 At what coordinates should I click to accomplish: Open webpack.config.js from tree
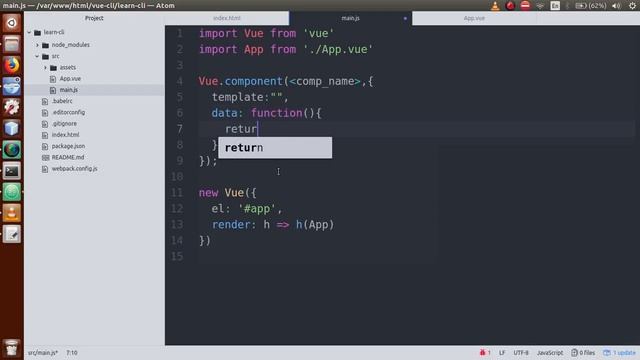click(74, 169)
